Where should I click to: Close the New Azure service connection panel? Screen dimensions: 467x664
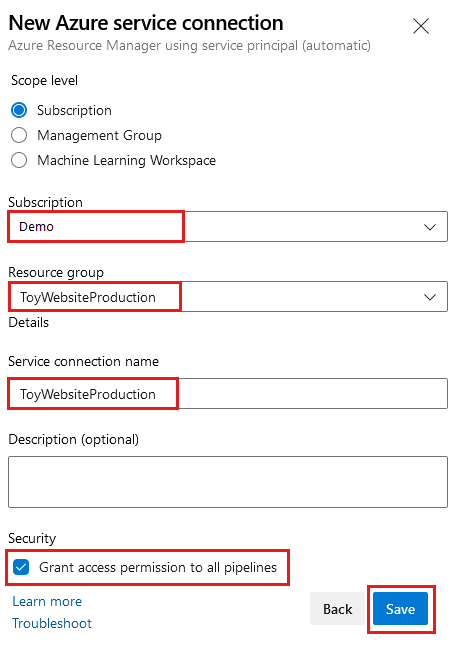[x=421, y=26]
